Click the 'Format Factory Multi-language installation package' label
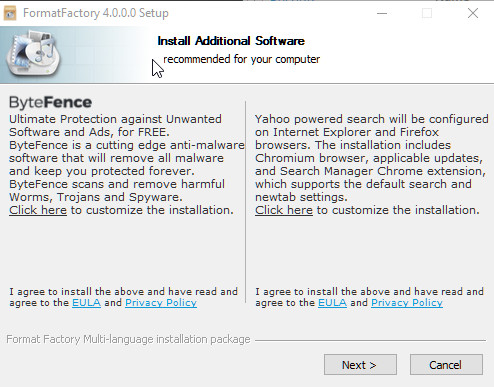The width and height of the screenshot is (494, 387). 128,339
